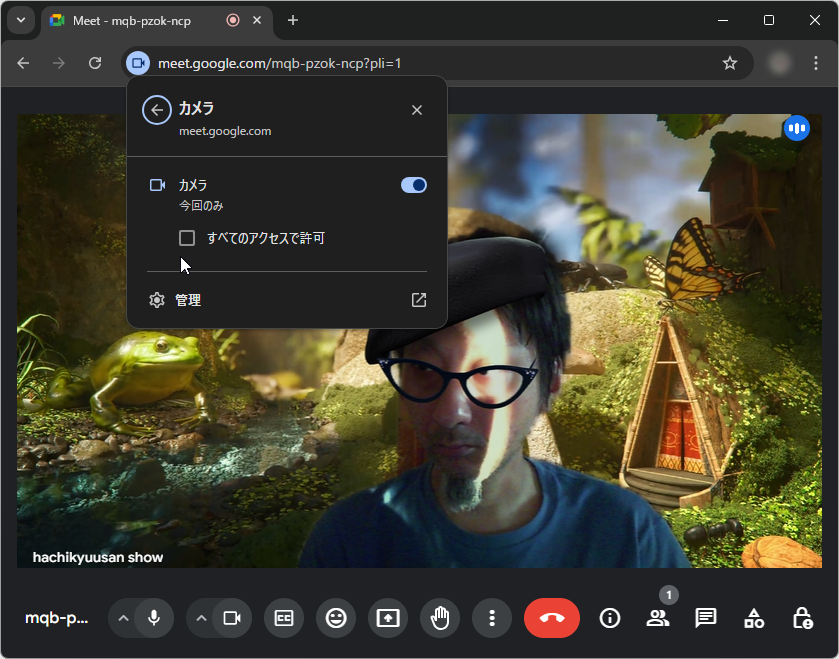Expand the camera options chevron

coord(200,618)
